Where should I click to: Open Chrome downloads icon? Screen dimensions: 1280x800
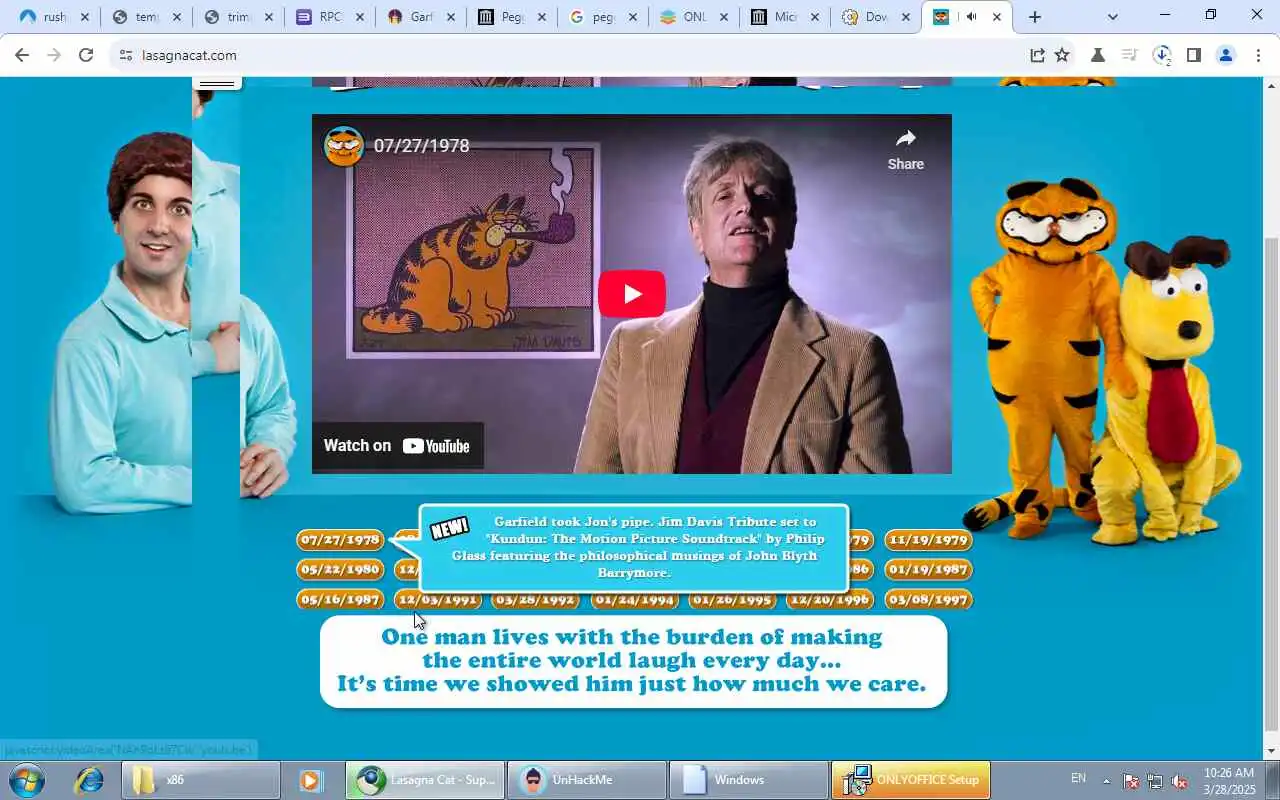pyautogui.click(x=1162, y=55)
